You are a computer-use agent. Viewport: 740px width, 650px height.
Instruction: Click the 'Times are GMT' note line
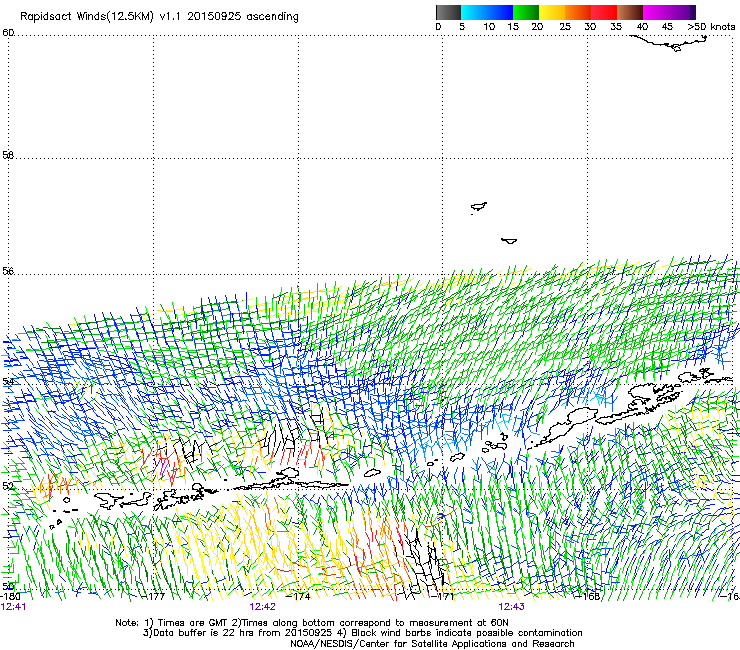point(312,623)
